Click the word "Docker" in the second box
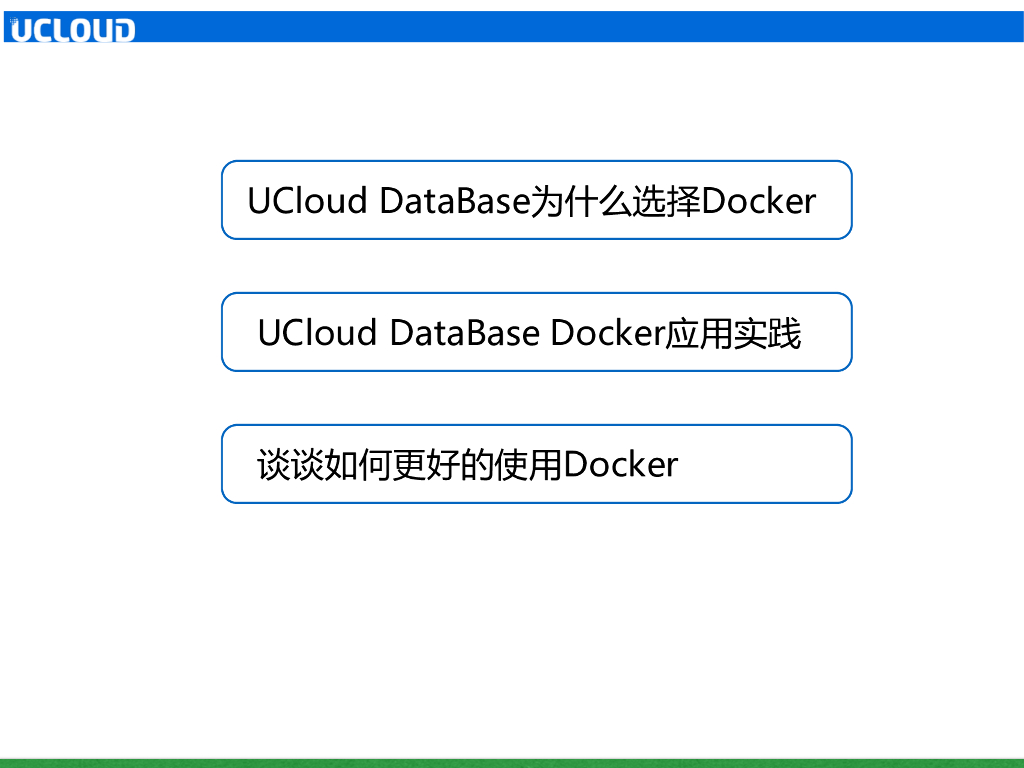This screenshot has height=768, width=1024. coord(608,333)
